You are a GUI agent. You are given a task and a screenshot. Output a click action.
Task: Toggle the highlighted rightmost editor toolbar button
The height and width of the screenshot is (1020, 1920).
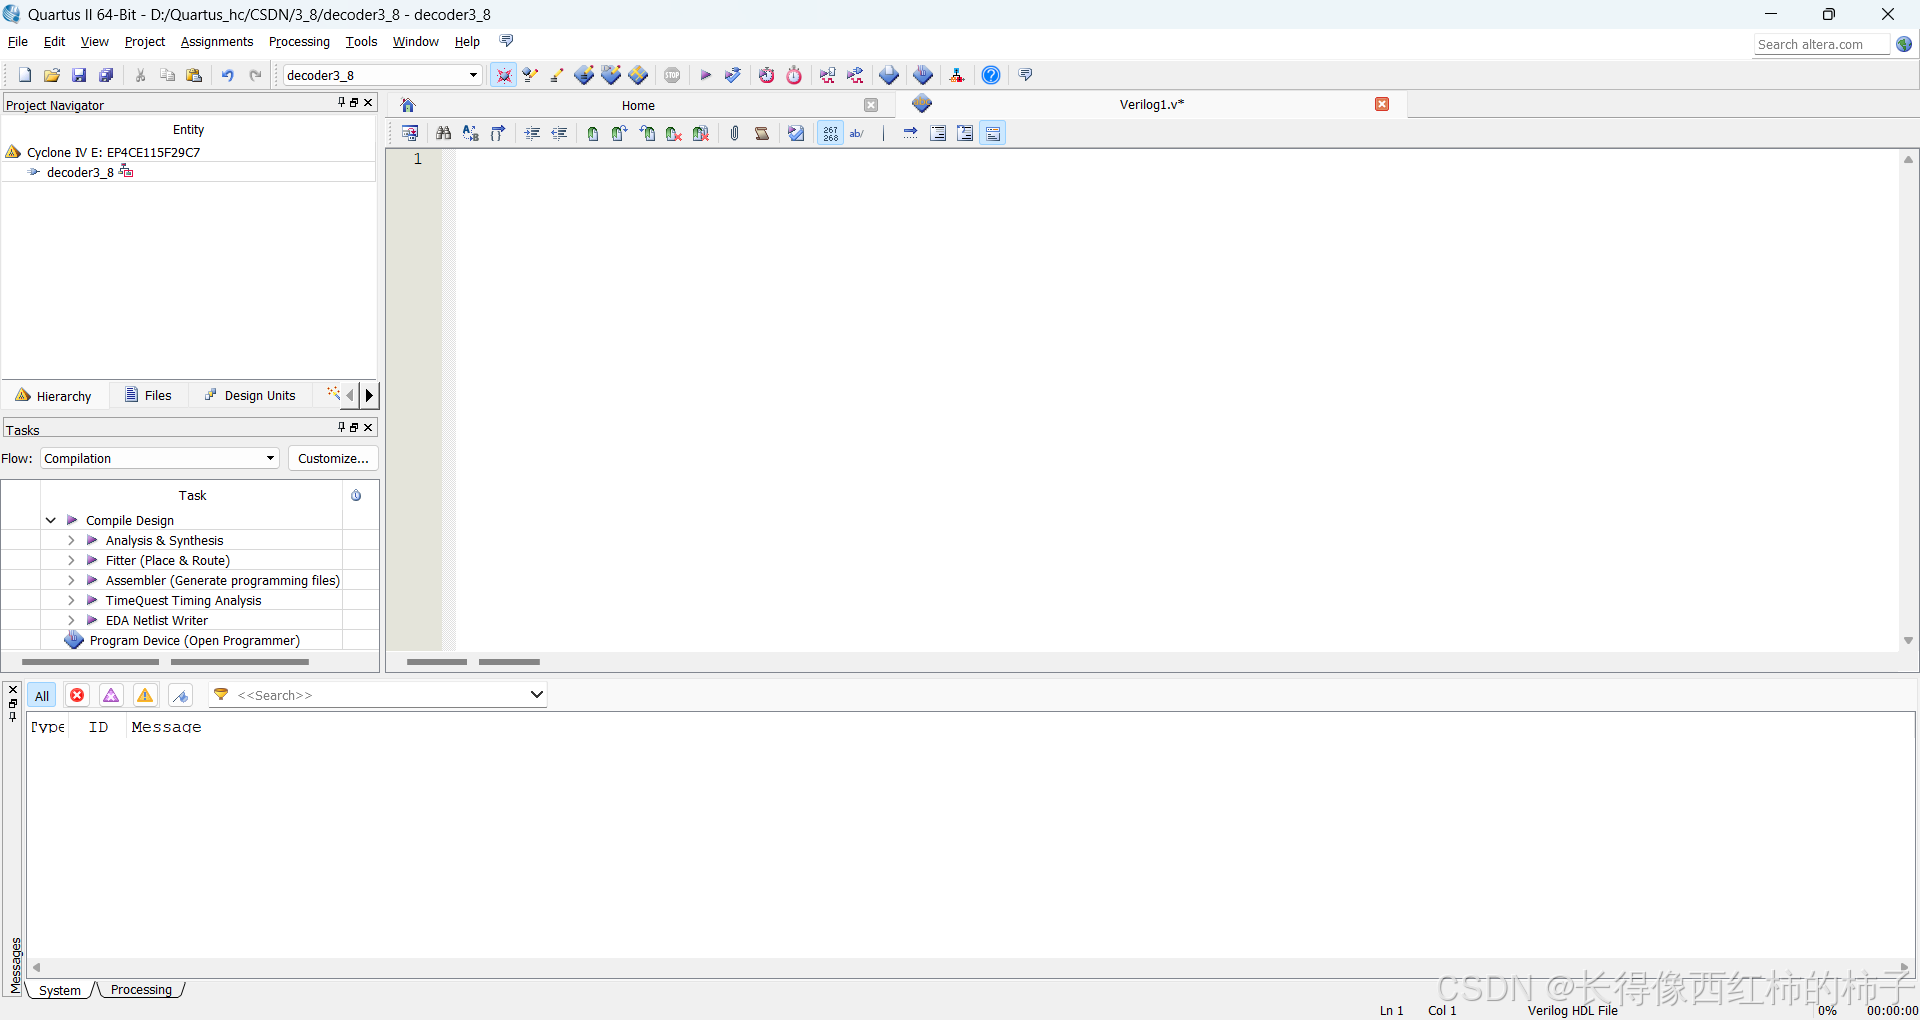(993, 133)
